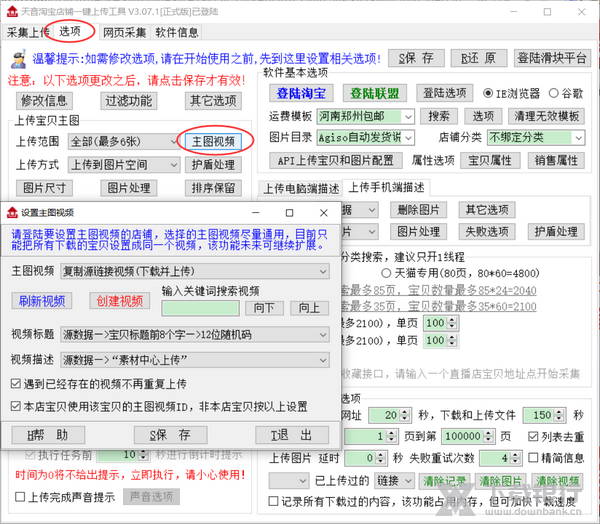The width and height of the screenshot is (600, 524).
Task: Expand the 上传范围 dropdown
Action: click(x=173, y=142)
